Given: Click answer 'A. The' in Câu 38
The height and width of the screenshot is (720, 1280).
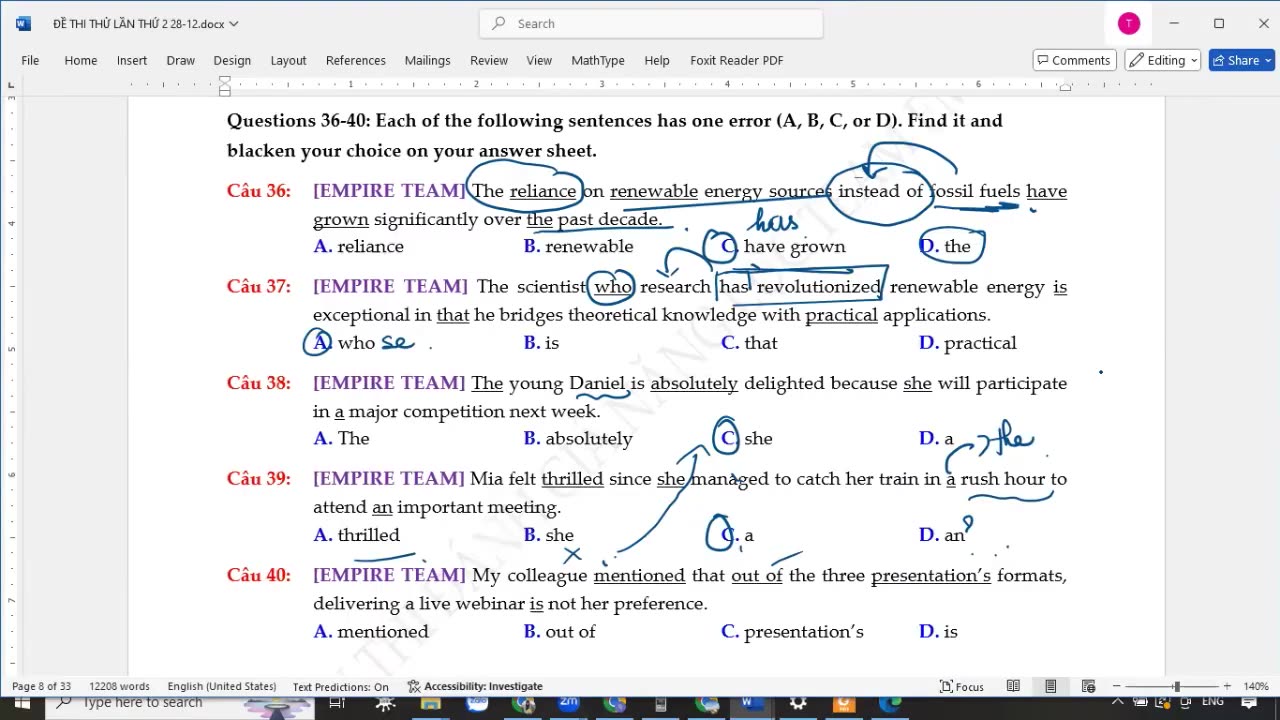Looking at the screenshot, I should 341,439.
